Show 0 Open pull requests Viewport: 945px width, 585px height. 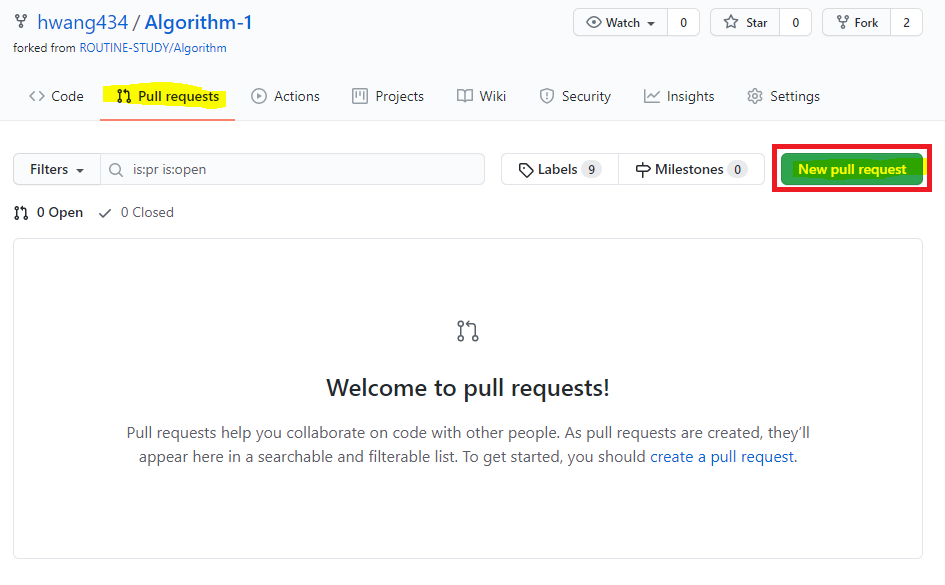(x=48, y=213)
